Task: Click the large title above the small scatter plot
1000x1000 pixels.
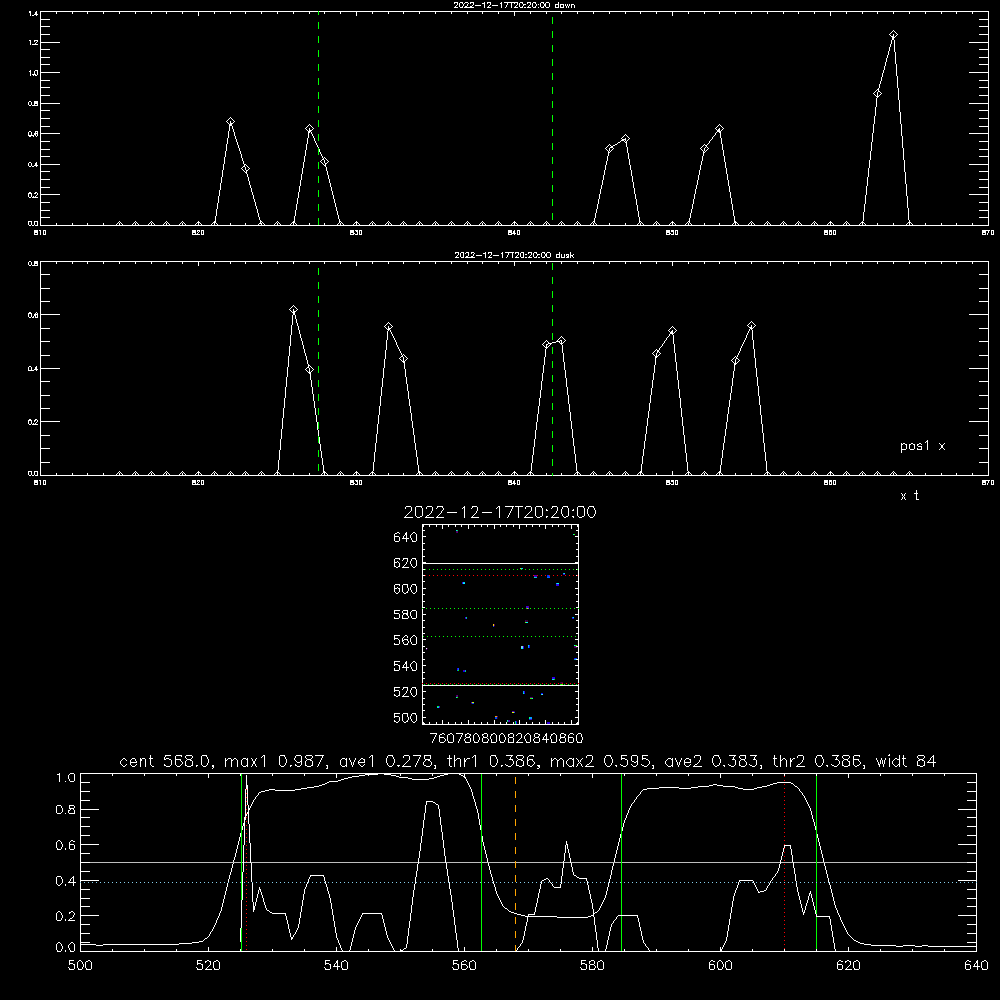Action: 500,512
